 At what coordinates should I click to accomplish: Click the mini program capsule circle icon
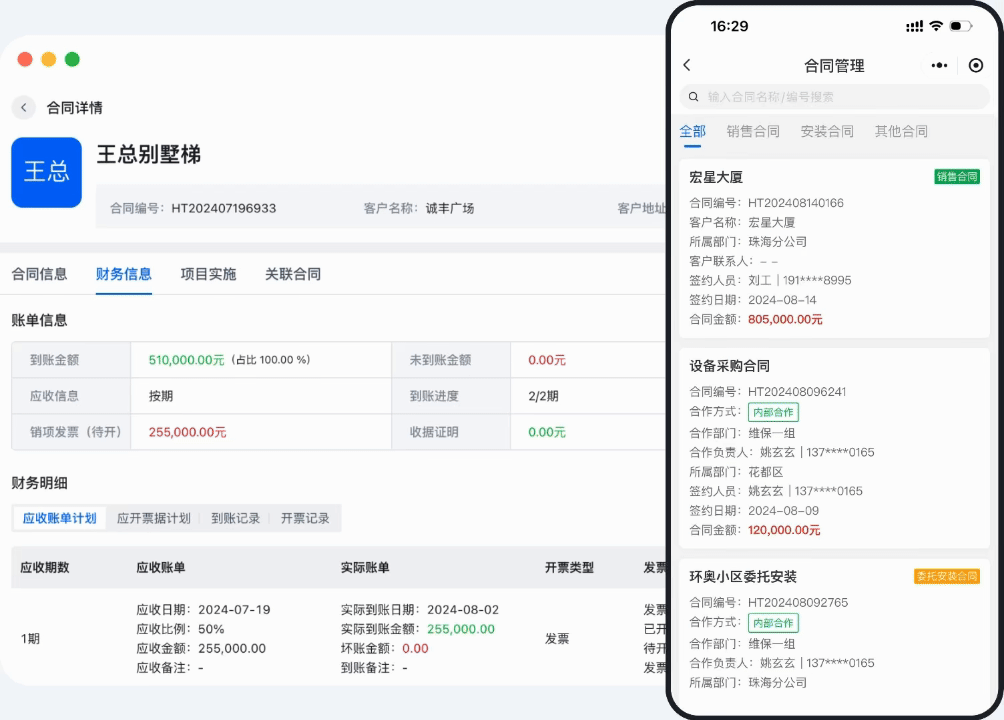point(976,65)
